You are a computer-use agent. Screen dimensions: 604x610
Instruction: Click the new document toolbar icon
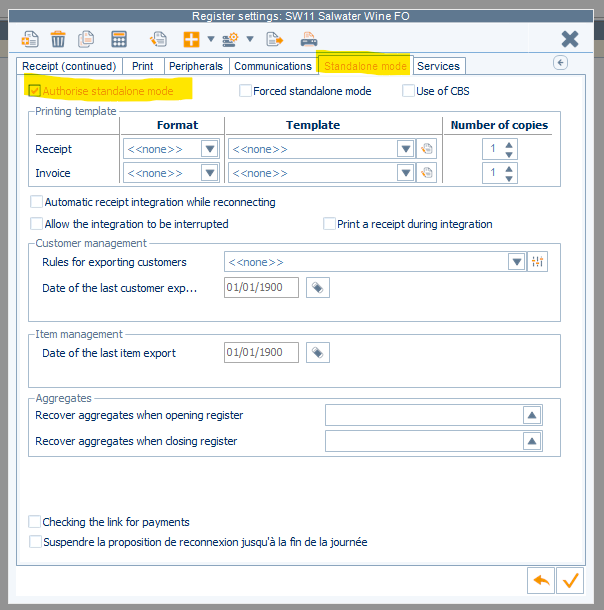(x=30, y=39)
